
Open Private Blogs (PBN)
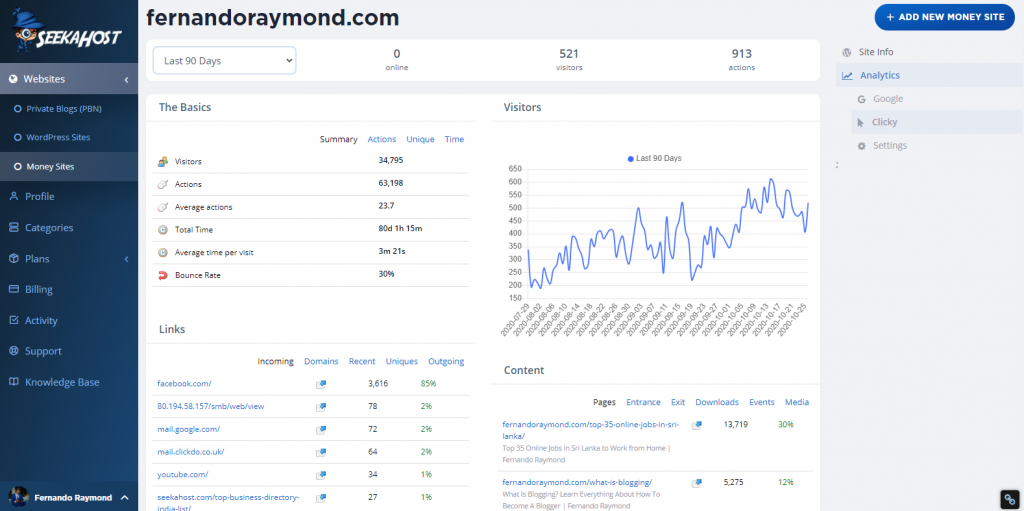63,108
